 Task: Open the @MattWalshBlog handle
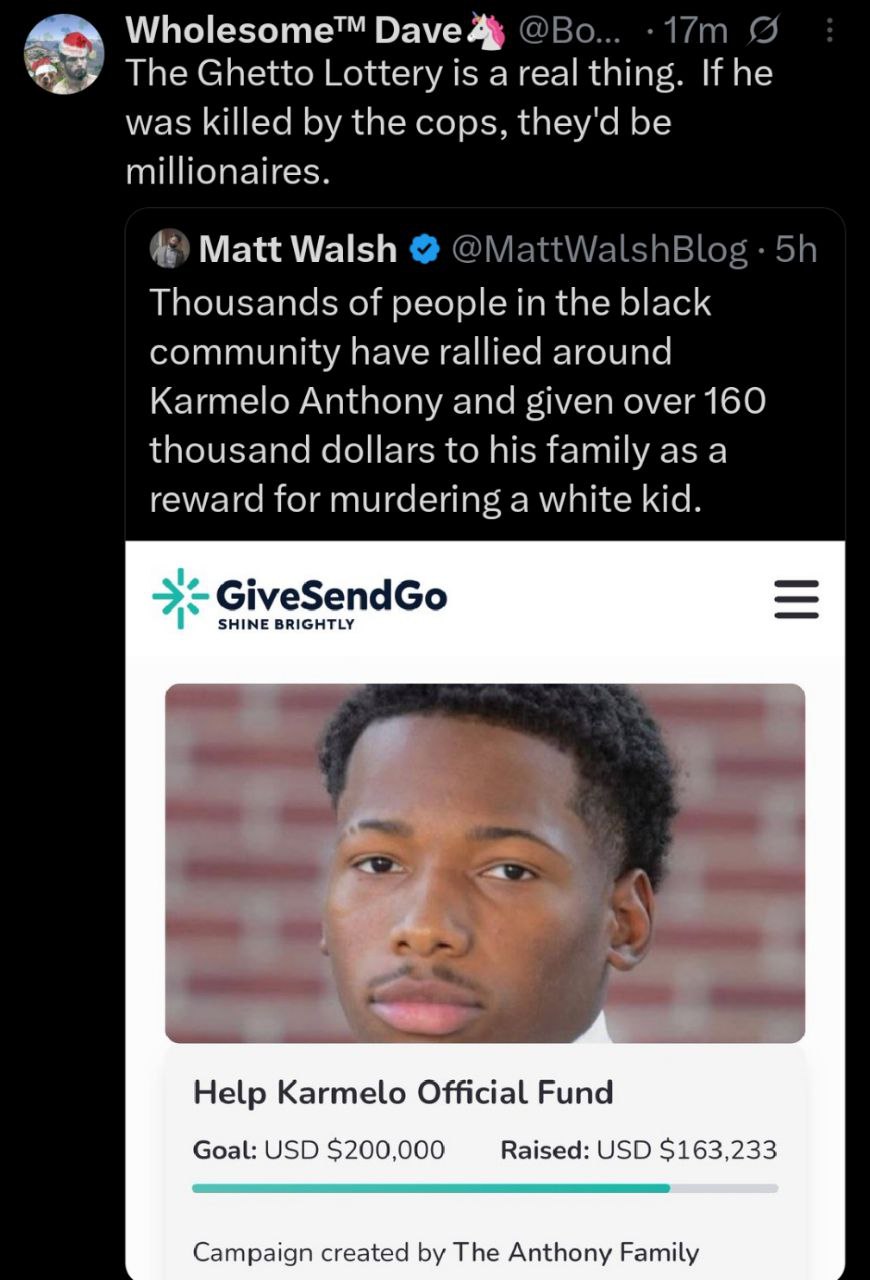click(601, 250)
